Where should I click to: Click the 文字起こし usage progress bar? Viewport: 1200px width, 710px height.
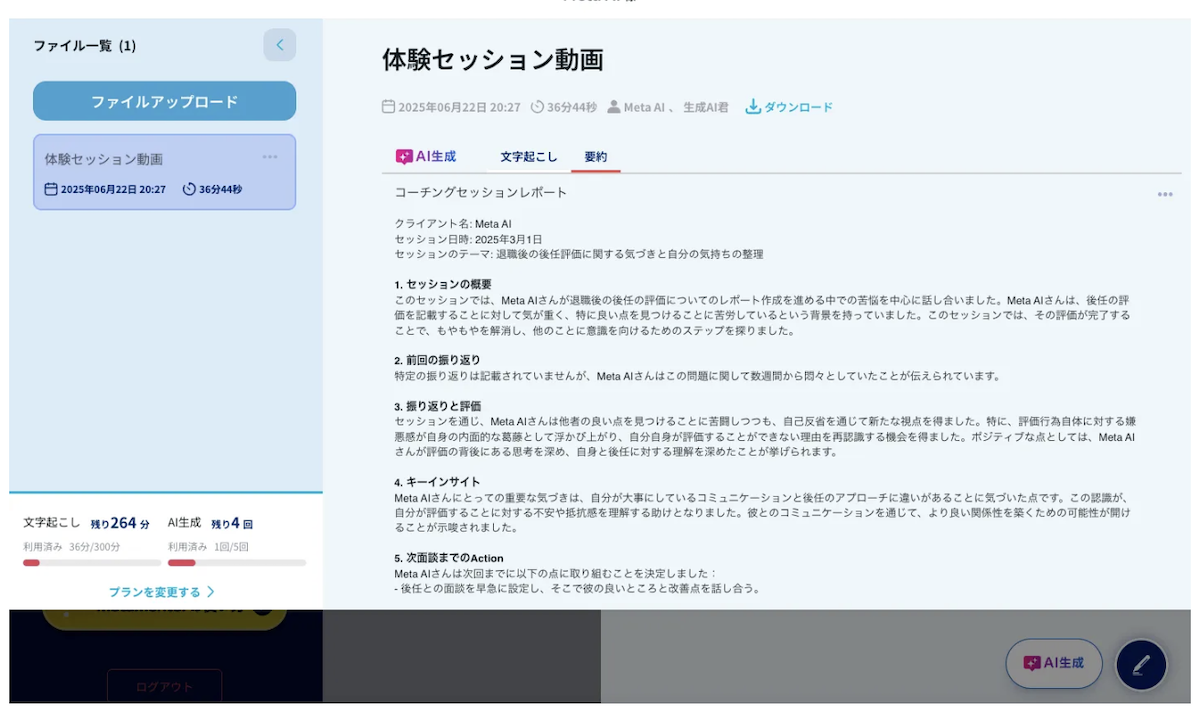pos(92,563)
